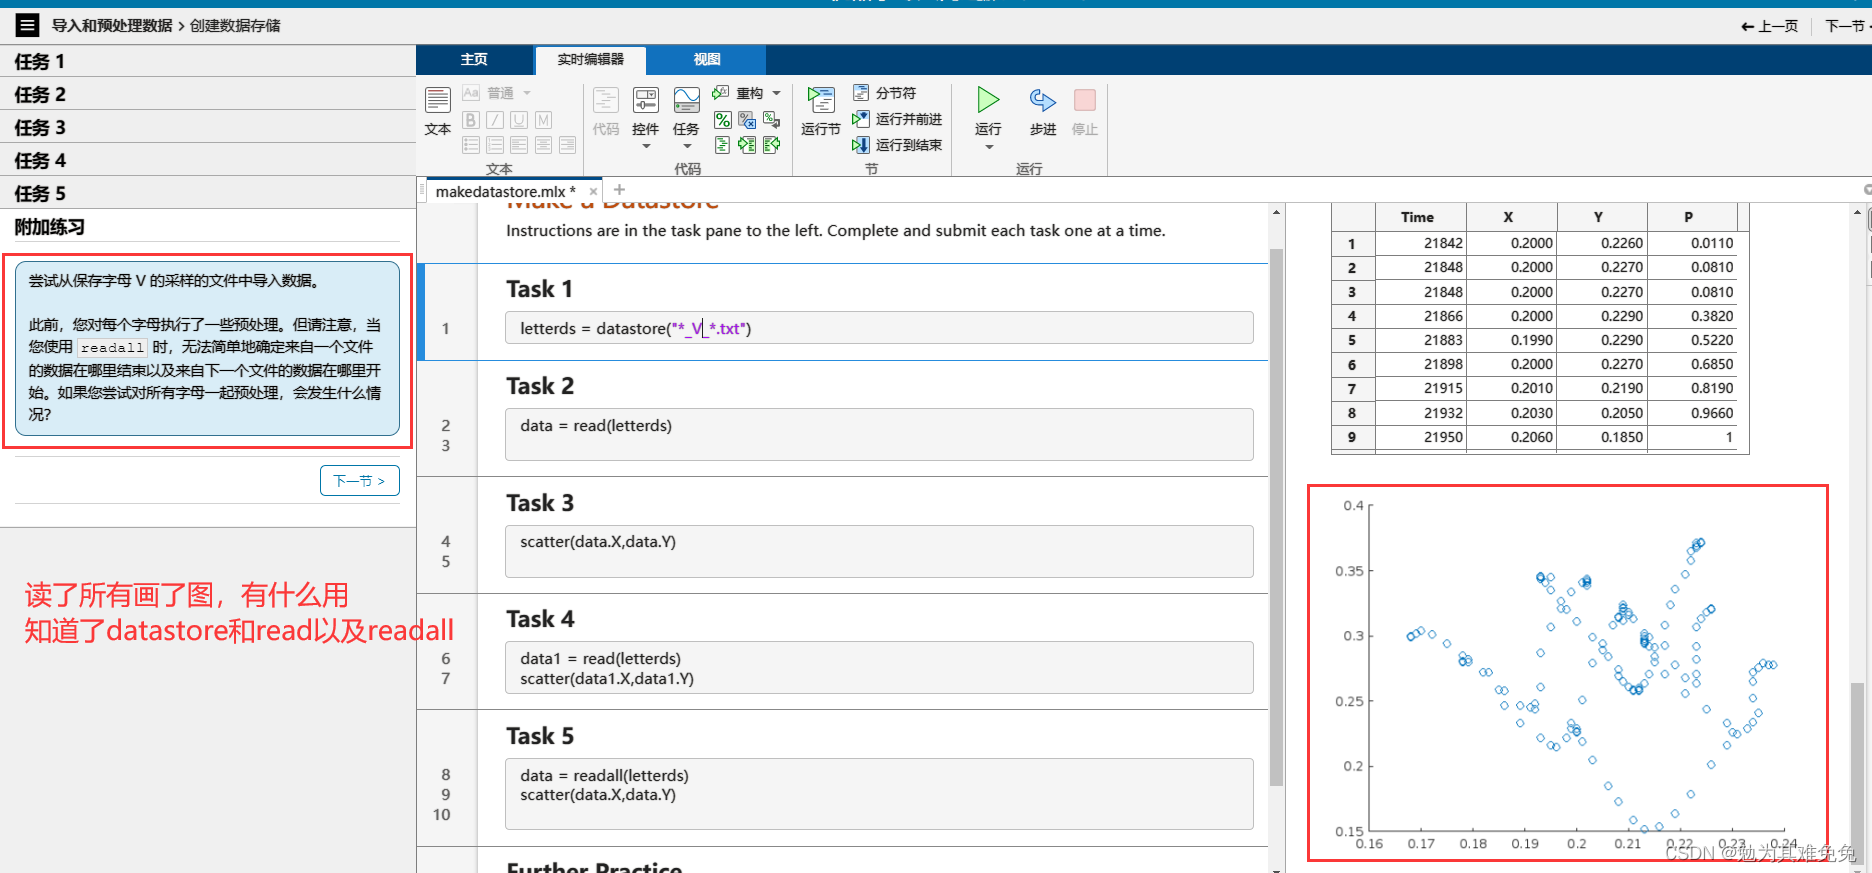This screenshot has width=1872, height=873.
Task: Click the editor vertical scrollbar
Action: click(x=1276, y=517)
